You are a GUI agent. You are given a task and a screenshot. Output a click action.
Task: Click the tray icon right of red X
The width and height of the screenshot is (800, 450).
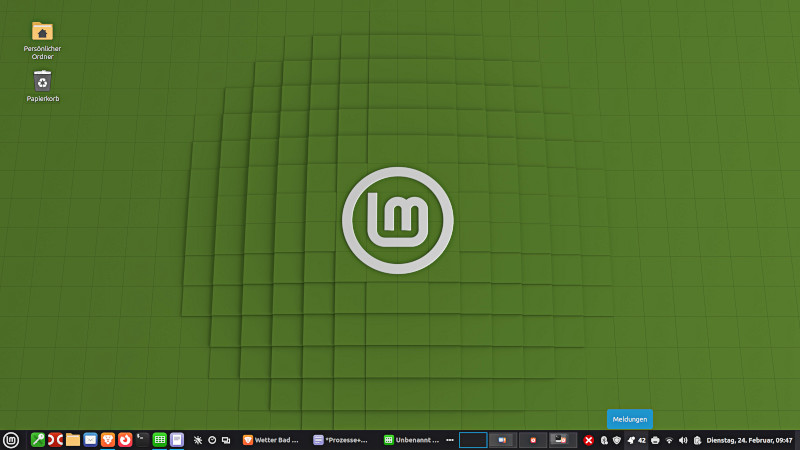click(x=604, y=440)
